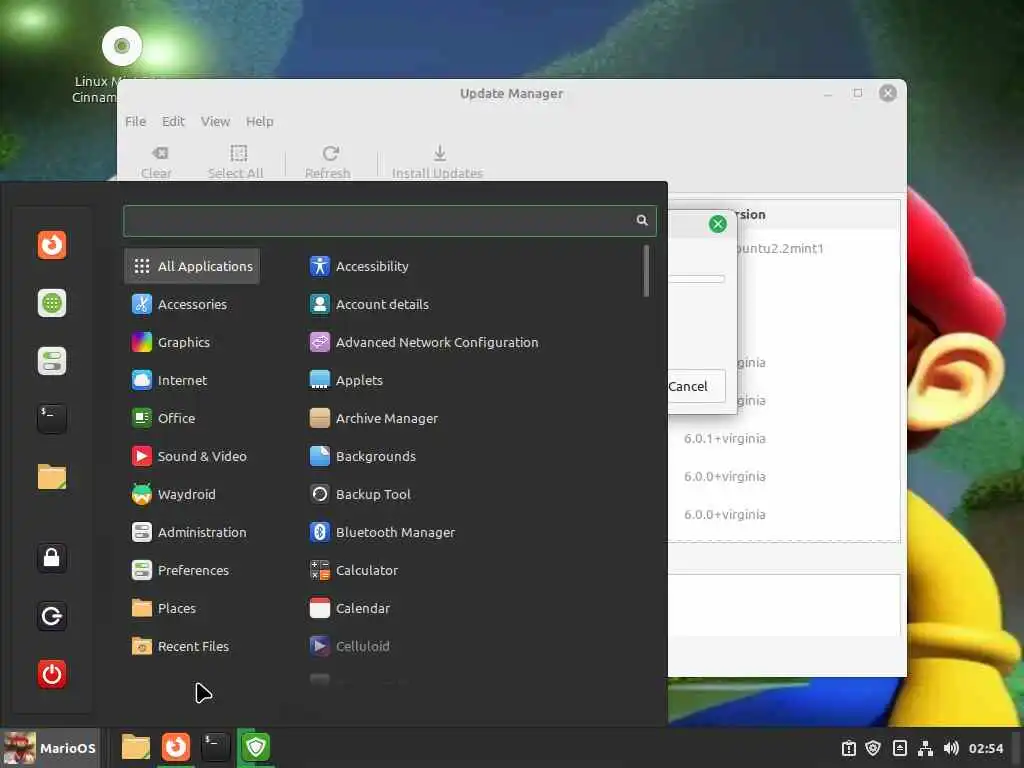Launch the Calculator app
The width and height of the screenshot is (1024, 768).
[354, 570]
